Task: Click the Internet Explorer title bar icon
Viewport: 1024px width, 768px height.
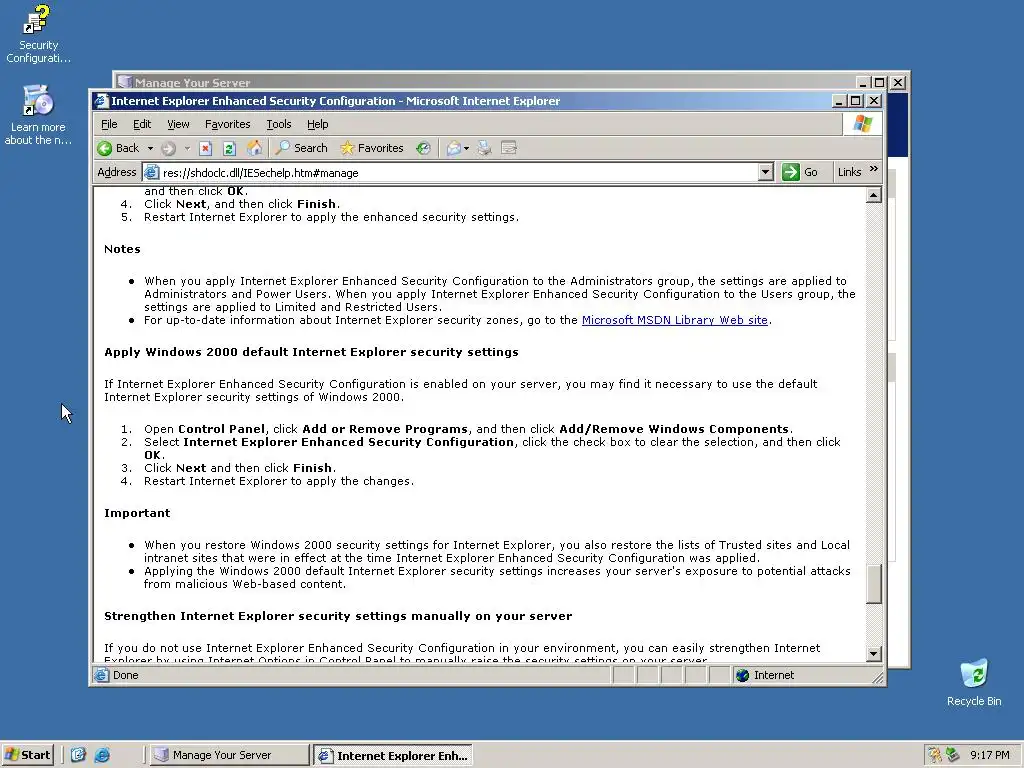Action: pyautogui.click(x=101, y=101)
